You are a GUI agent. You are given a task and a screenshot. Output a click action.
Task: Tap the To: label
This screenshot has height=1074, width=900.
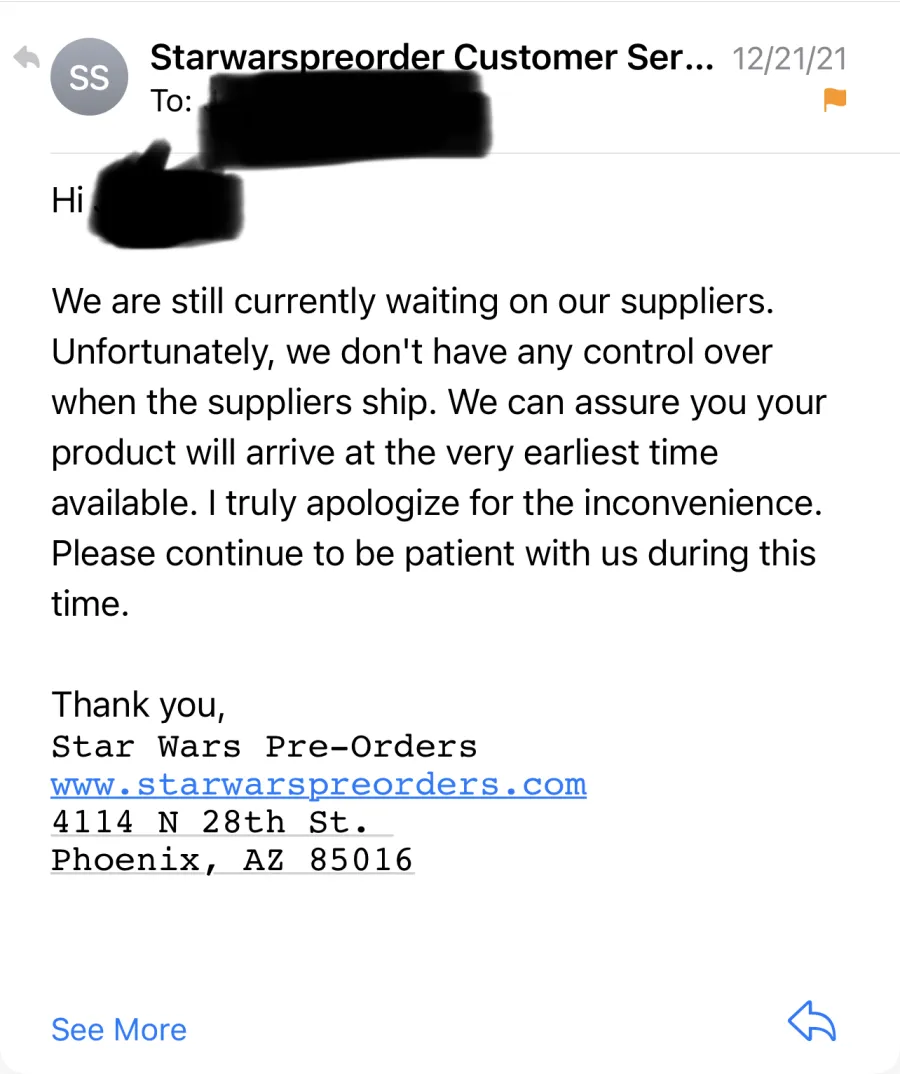[171, 101]
